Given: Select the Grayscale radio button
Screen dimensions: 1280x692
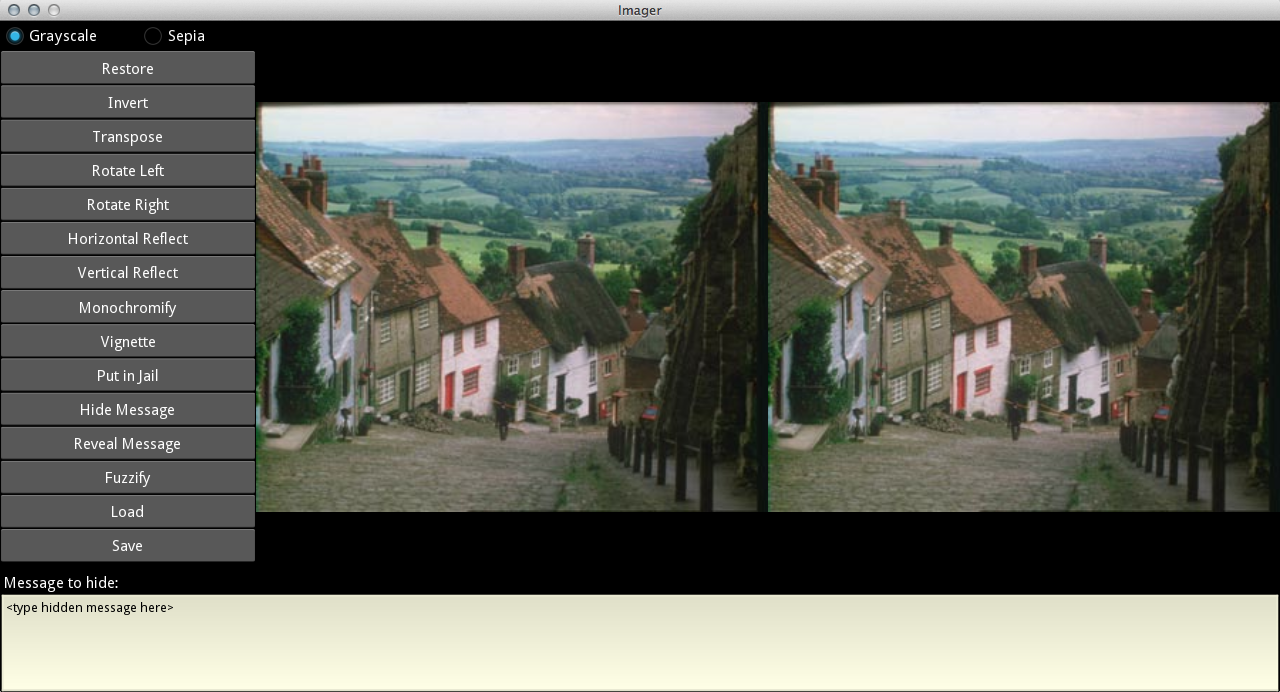Looking at the screenshot, I should (15, 36).
